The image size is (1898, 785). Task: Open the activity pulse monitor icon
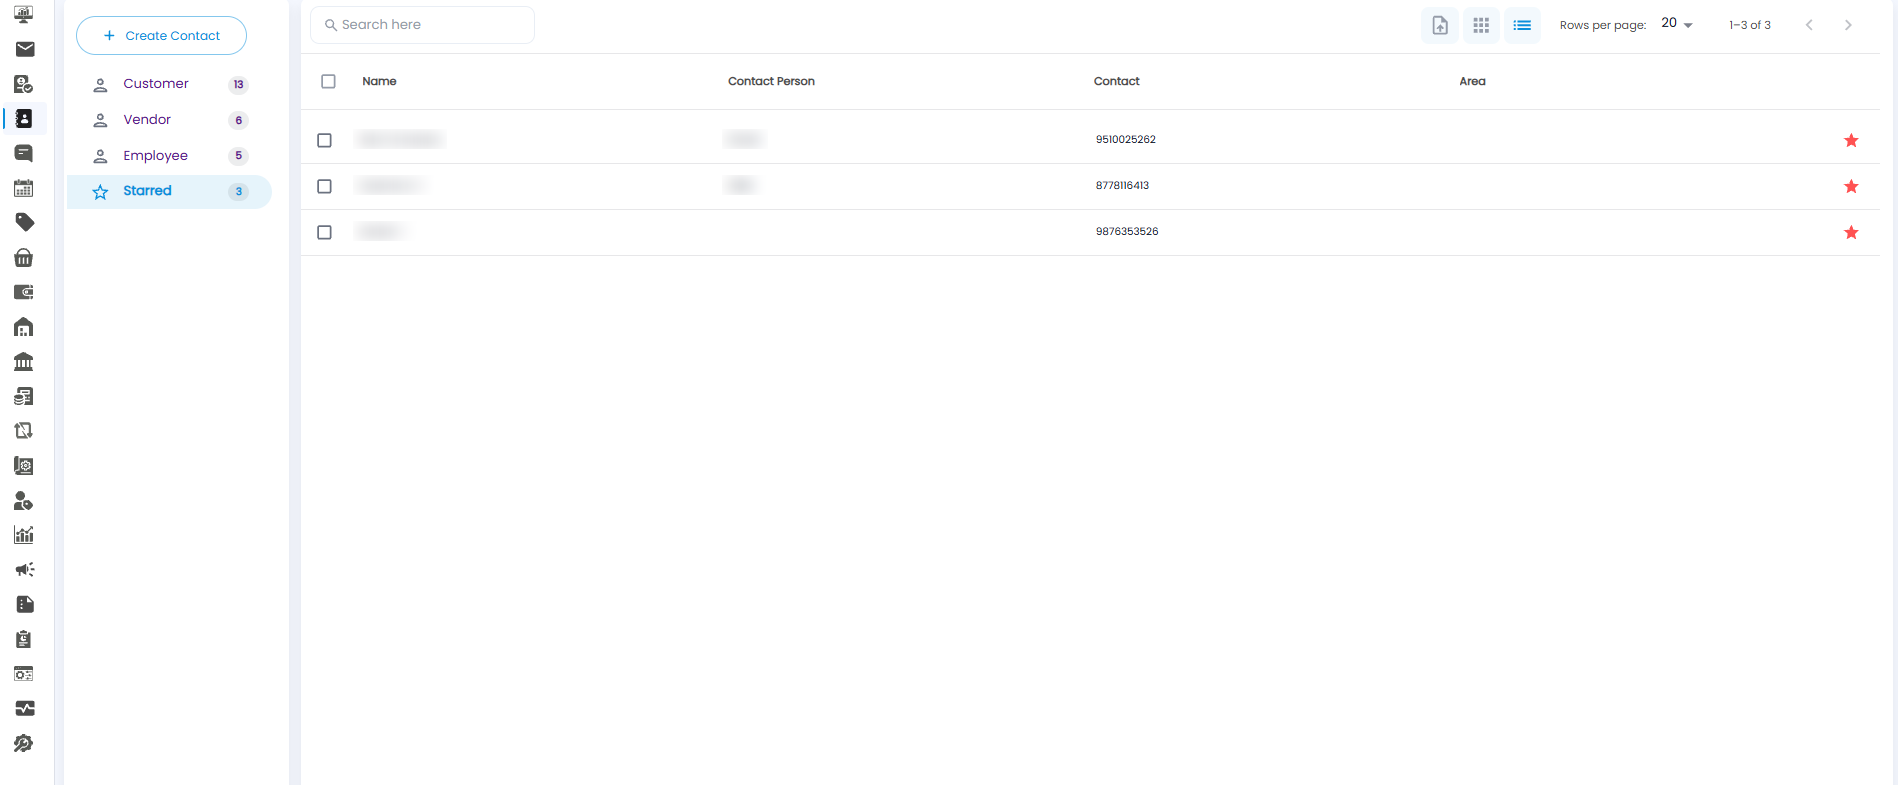tap(24, 708)
